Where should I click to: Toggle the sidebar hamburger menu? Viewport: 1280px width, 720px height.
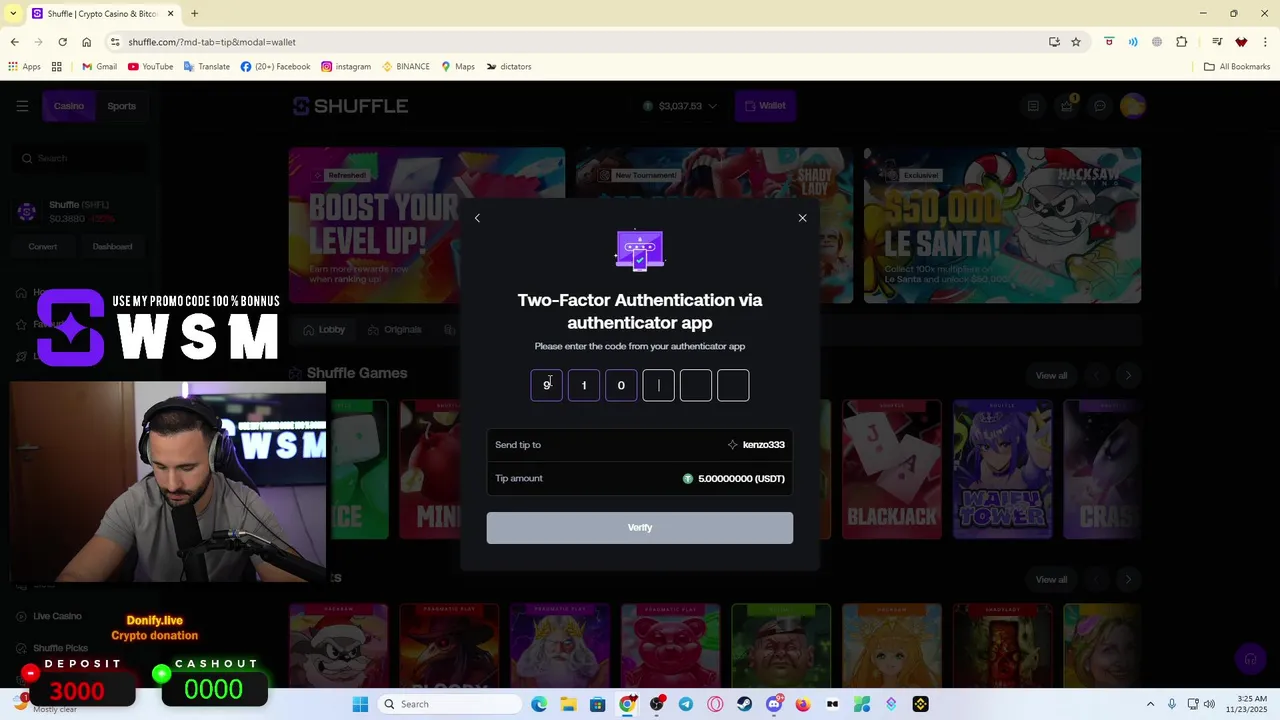[x=22, y=106]
